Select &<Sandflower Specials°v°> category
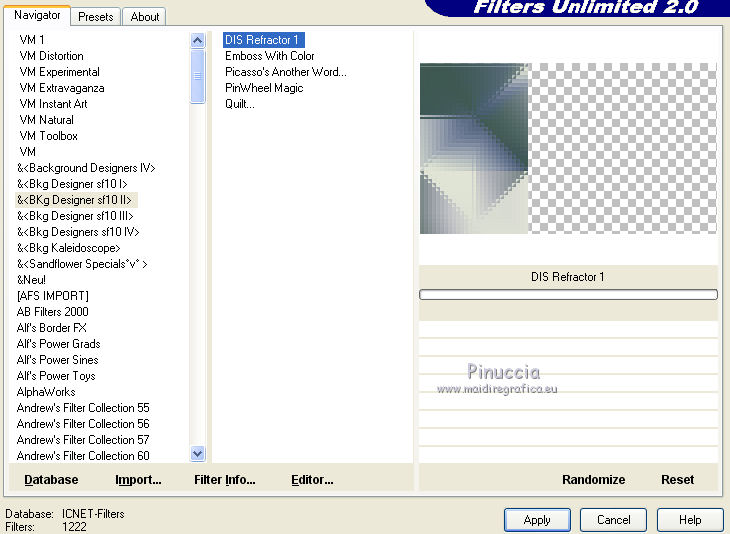The image size is (730, 534). (x=82, y=264)
